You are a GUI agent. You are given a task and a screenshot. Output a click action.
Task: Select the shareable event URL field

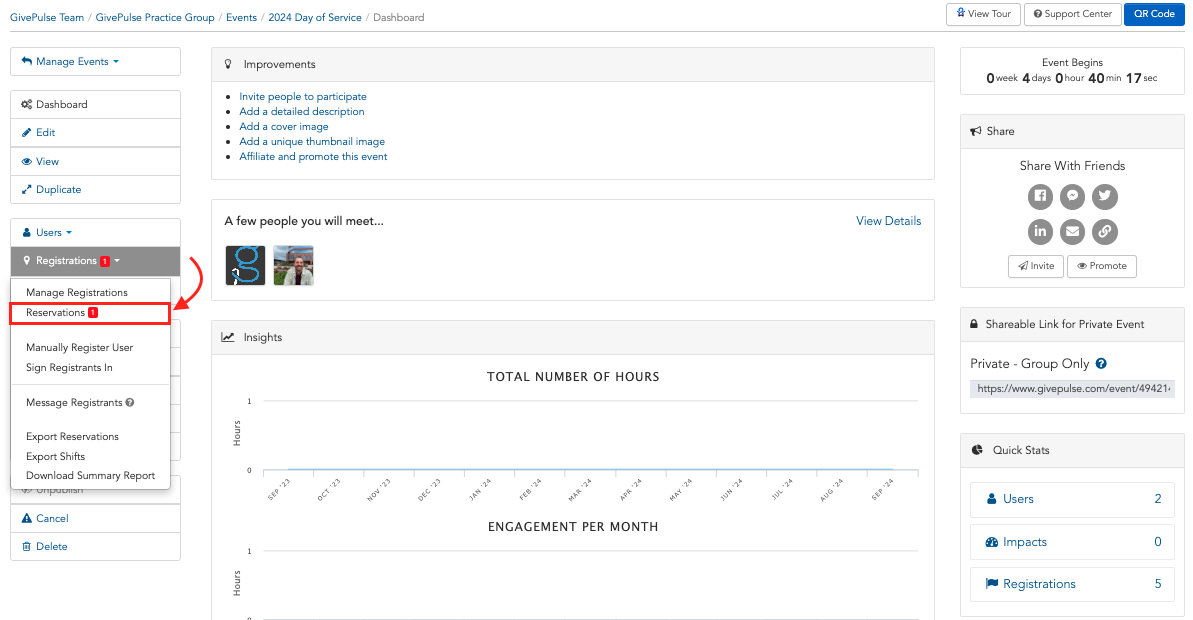coord(1072,389)
